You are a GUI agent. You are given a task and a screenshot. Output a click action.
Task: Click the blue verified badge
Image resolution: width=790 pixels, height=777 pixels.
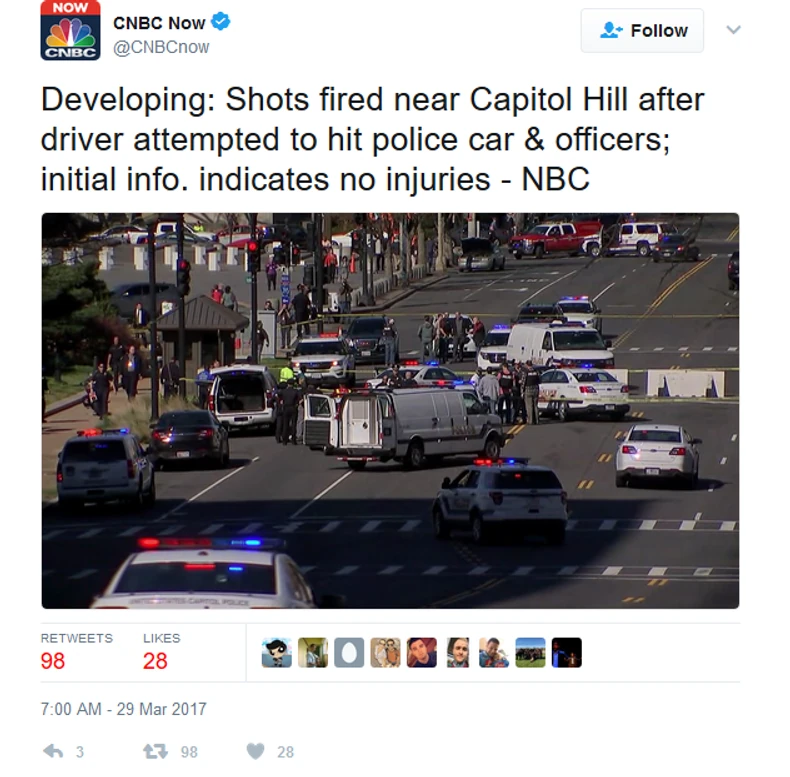pyautogui.click(x=220, y=22)
